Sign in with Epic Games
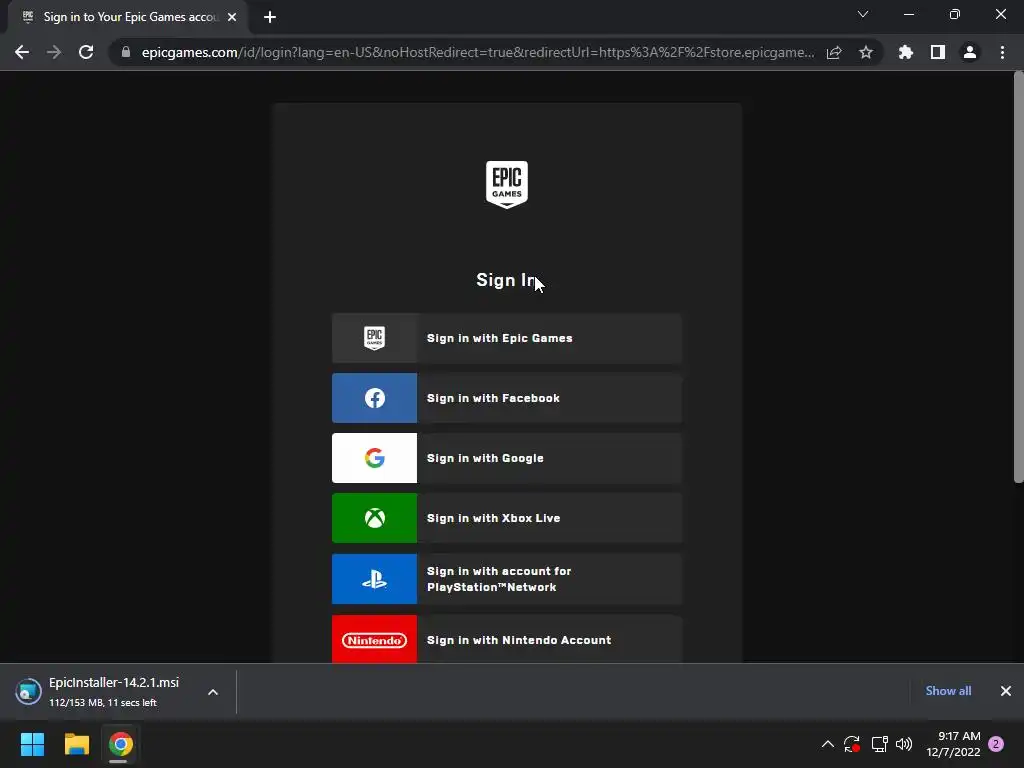 pos(507,338)
